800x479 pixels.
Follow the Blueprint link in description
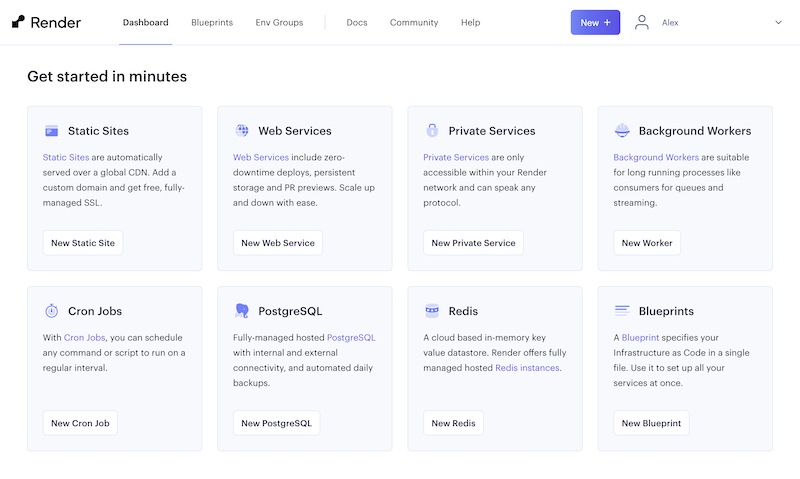coord(640,337)
